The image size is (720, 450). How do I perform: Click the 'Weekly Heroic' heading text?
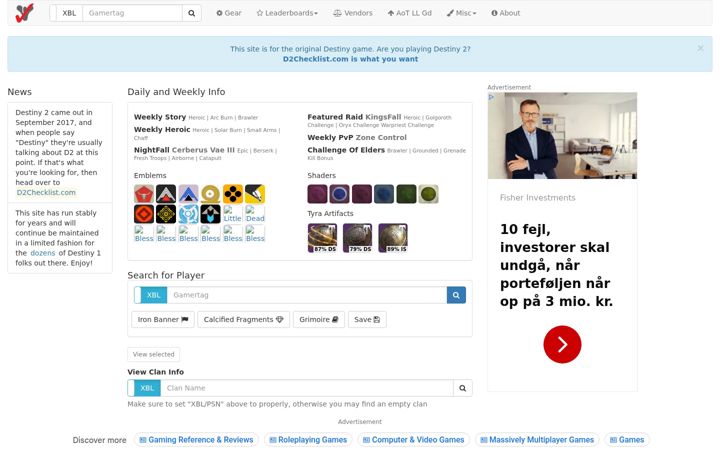pos(162,130)
